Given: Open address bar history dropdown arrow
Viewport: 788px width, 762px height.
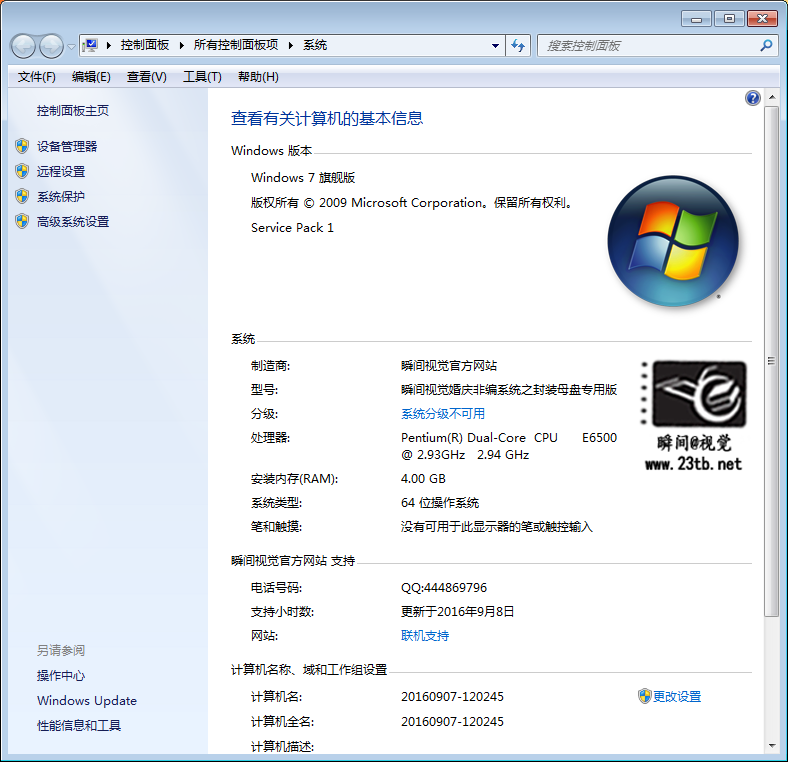Looking at the screenshot, I should (495, 46).
